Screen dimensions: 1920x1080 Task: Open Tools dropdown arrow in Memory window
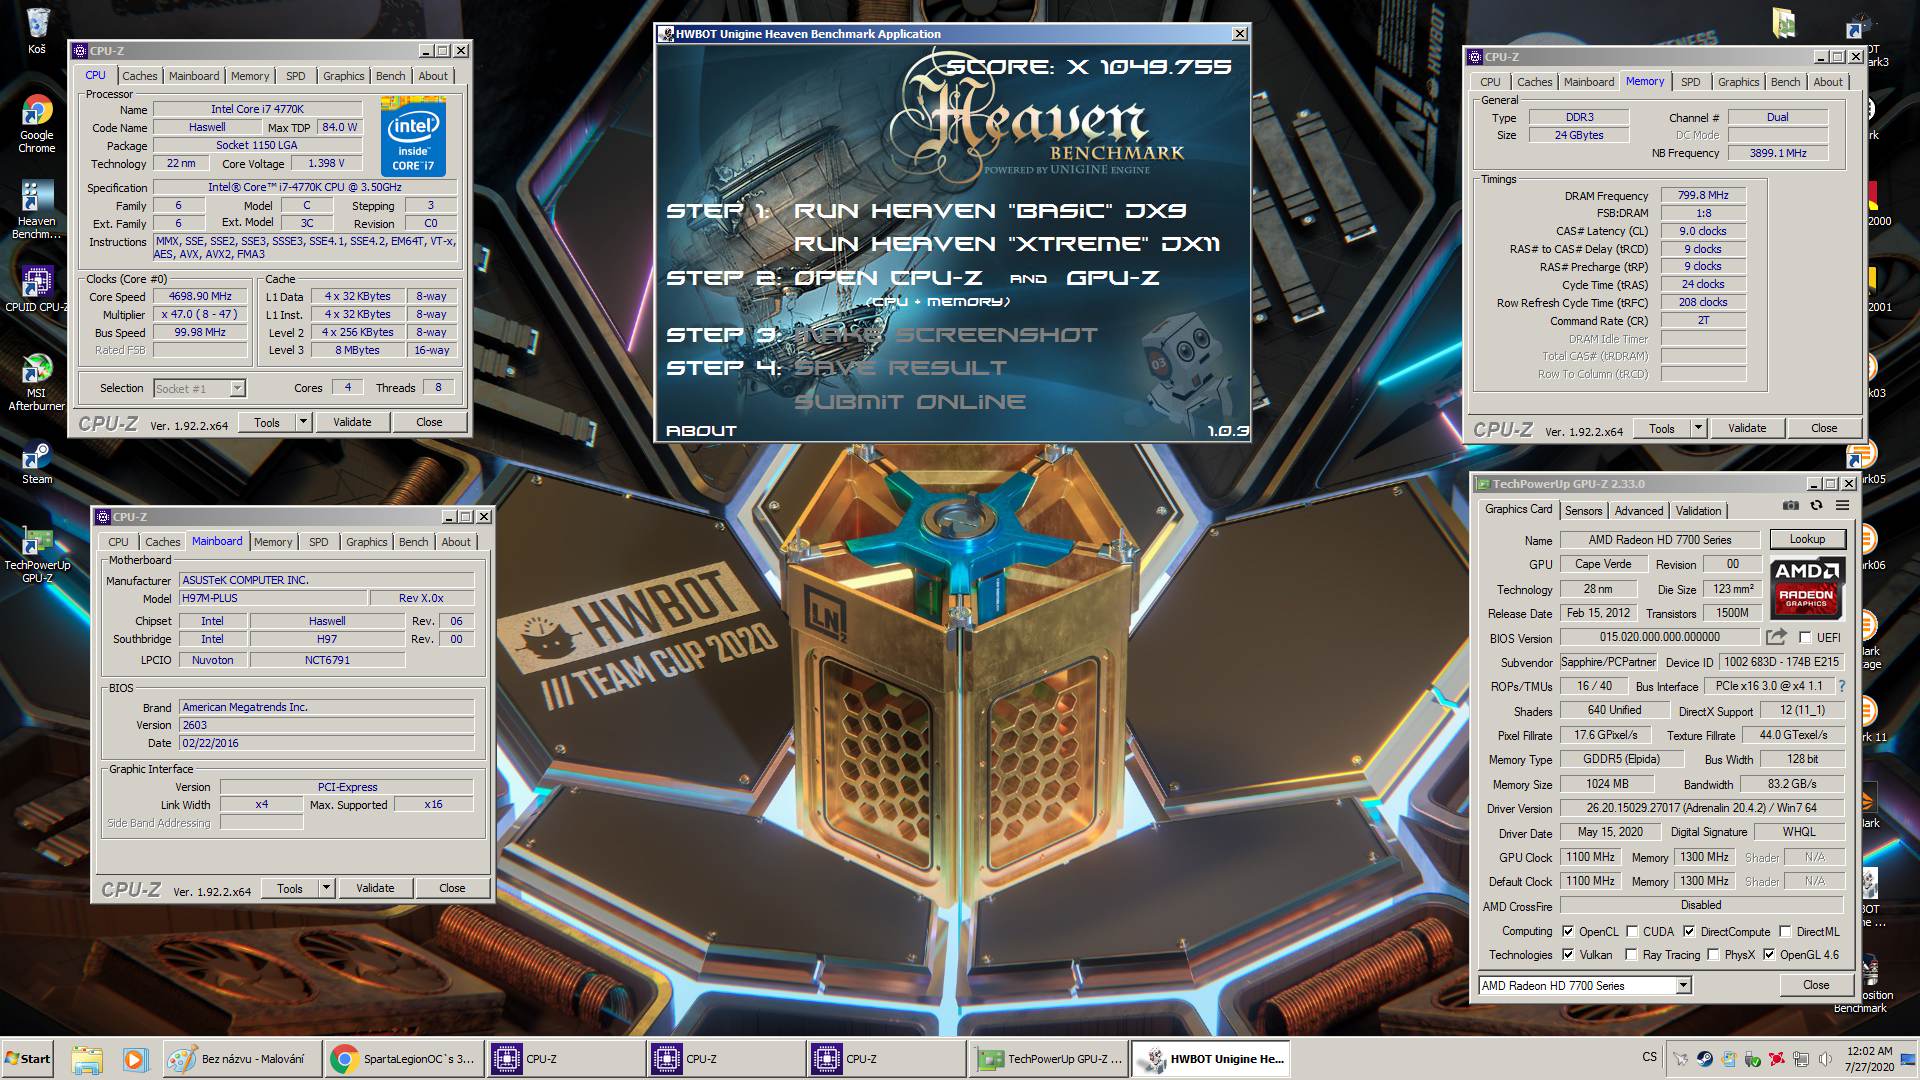click(x=1698, y=428)
